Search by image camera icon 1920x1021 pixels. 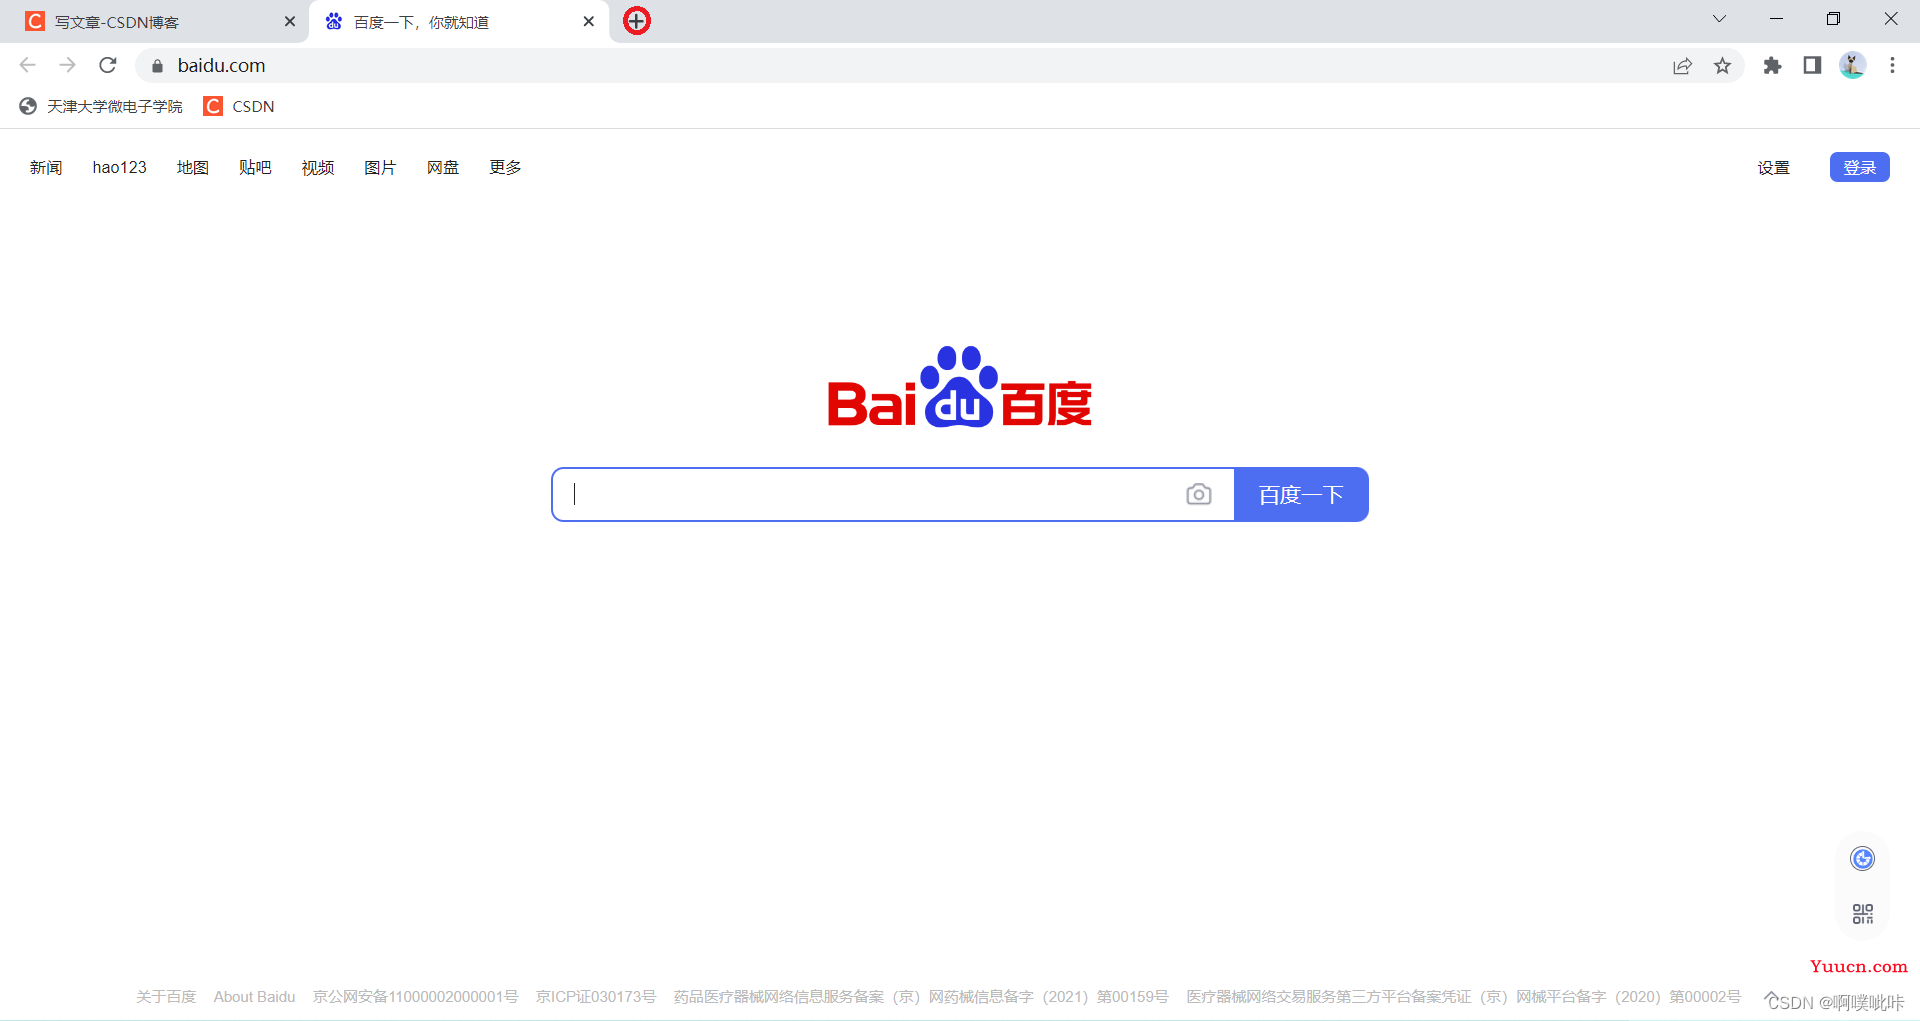[x=1198, y=494]
